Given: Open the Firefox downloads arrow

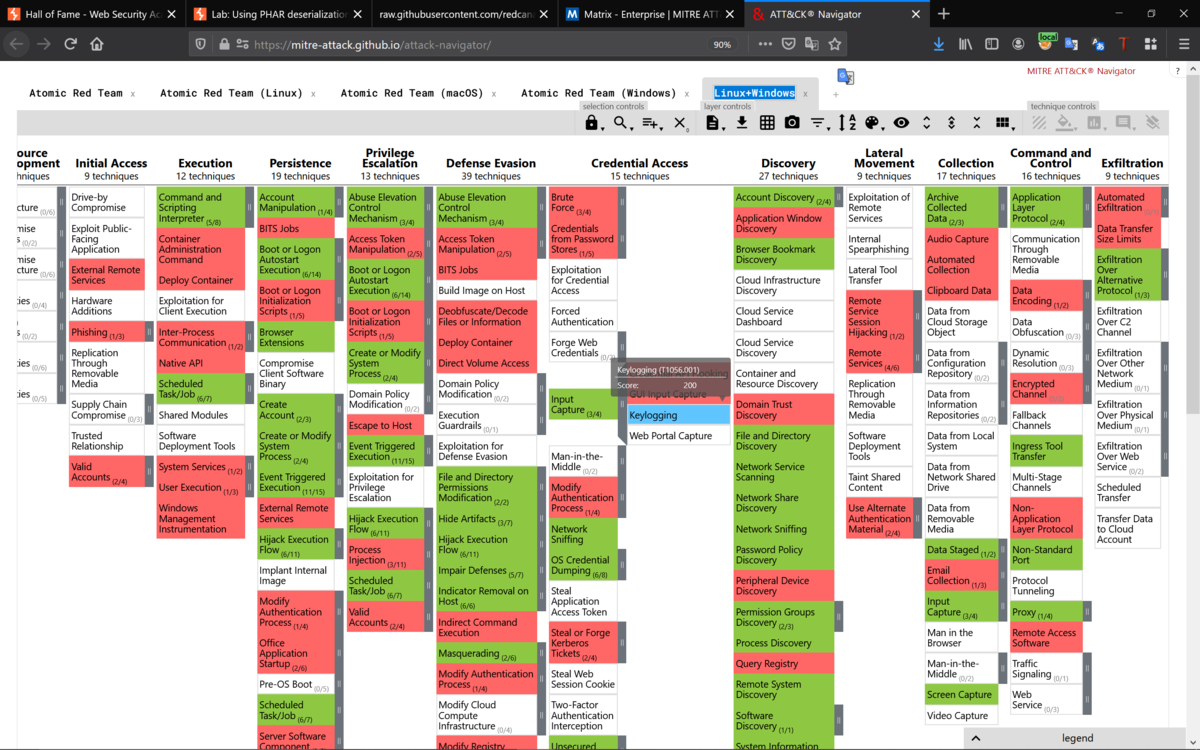Looking at the screenshot, I should pos(938,44).
